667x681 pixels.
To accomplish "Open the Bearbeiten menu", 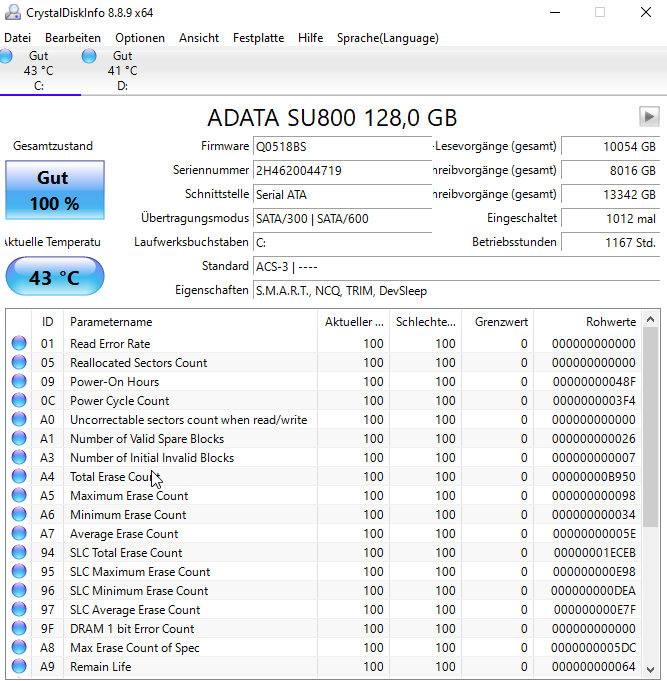I will (x=73, y=38).
